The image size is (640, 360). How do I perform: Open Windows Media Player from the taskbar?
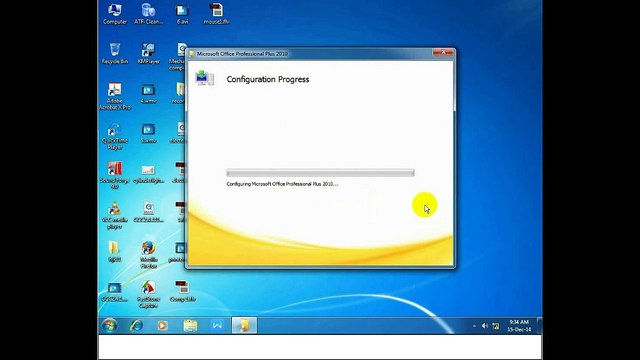click(162, 326)
